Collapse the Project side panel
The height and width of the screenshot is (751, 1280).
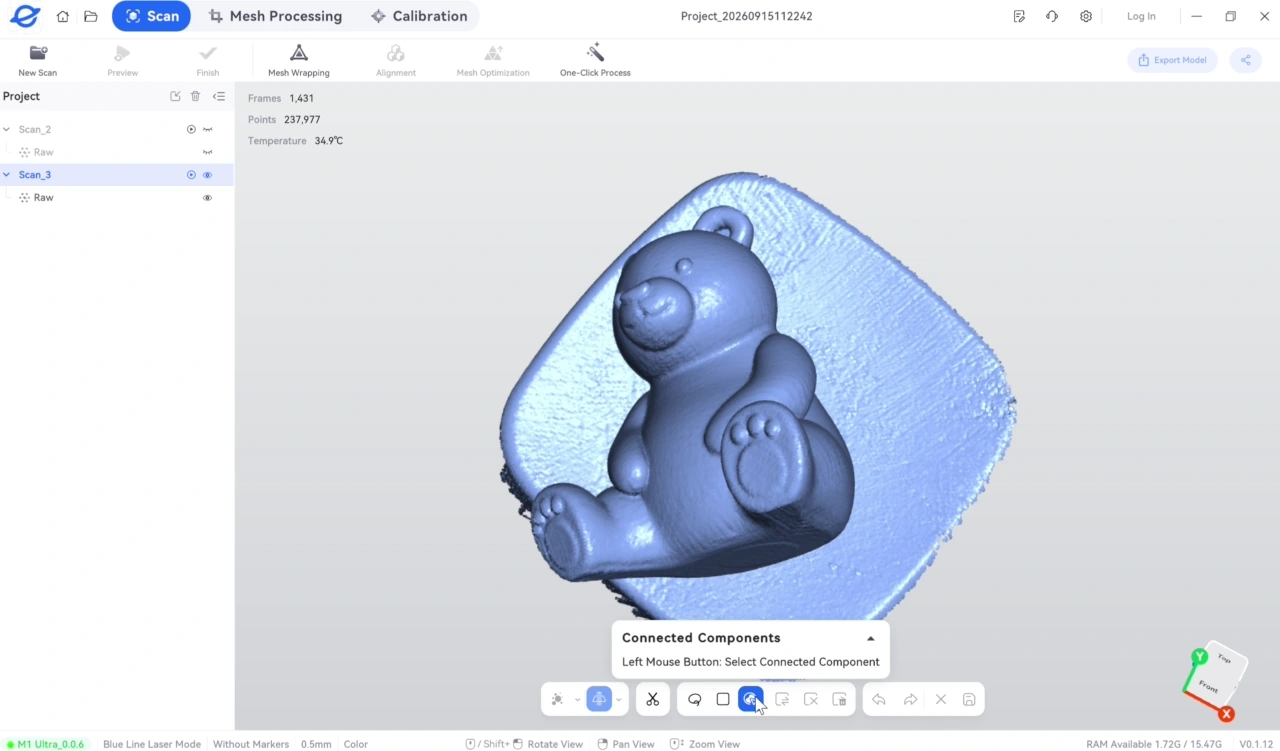pos(219,96)
